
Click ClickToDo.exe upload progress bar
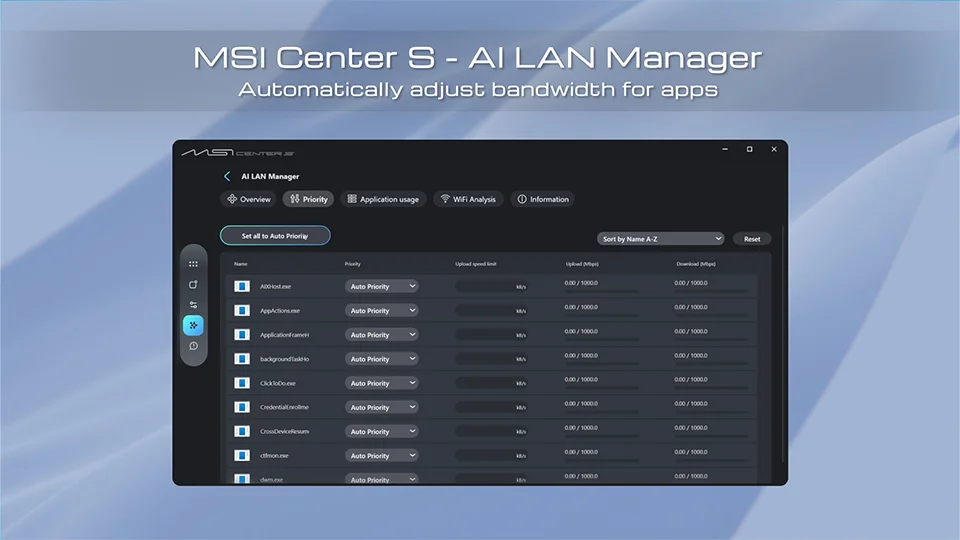coord(601,388)
